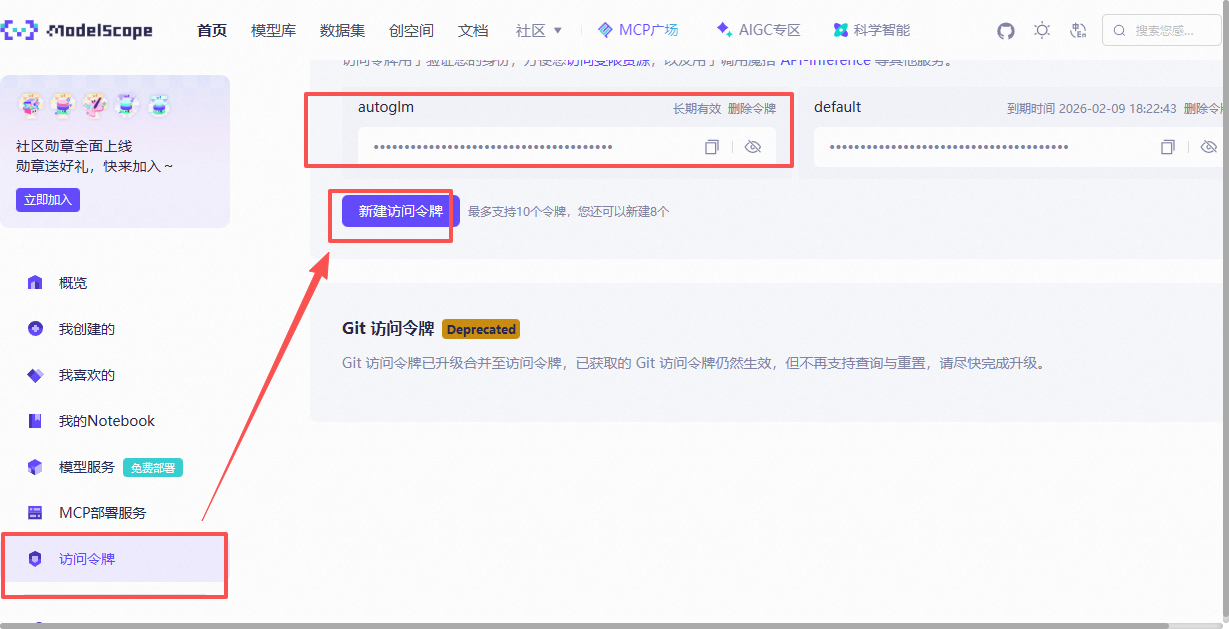The width and height of the screenshot is (1229, 629).
Task: Click 删除令牌 for the autoglm token
Action: [751, 108]
